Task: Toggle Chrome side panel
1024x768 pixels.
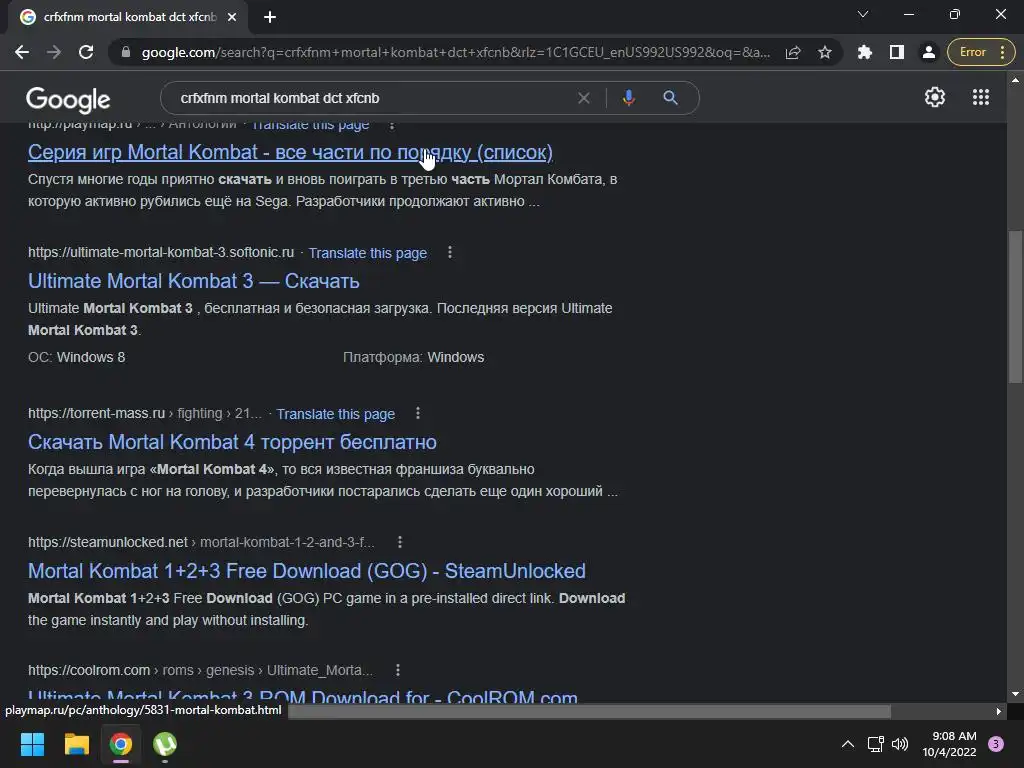Action: click(x=897, y=52)
